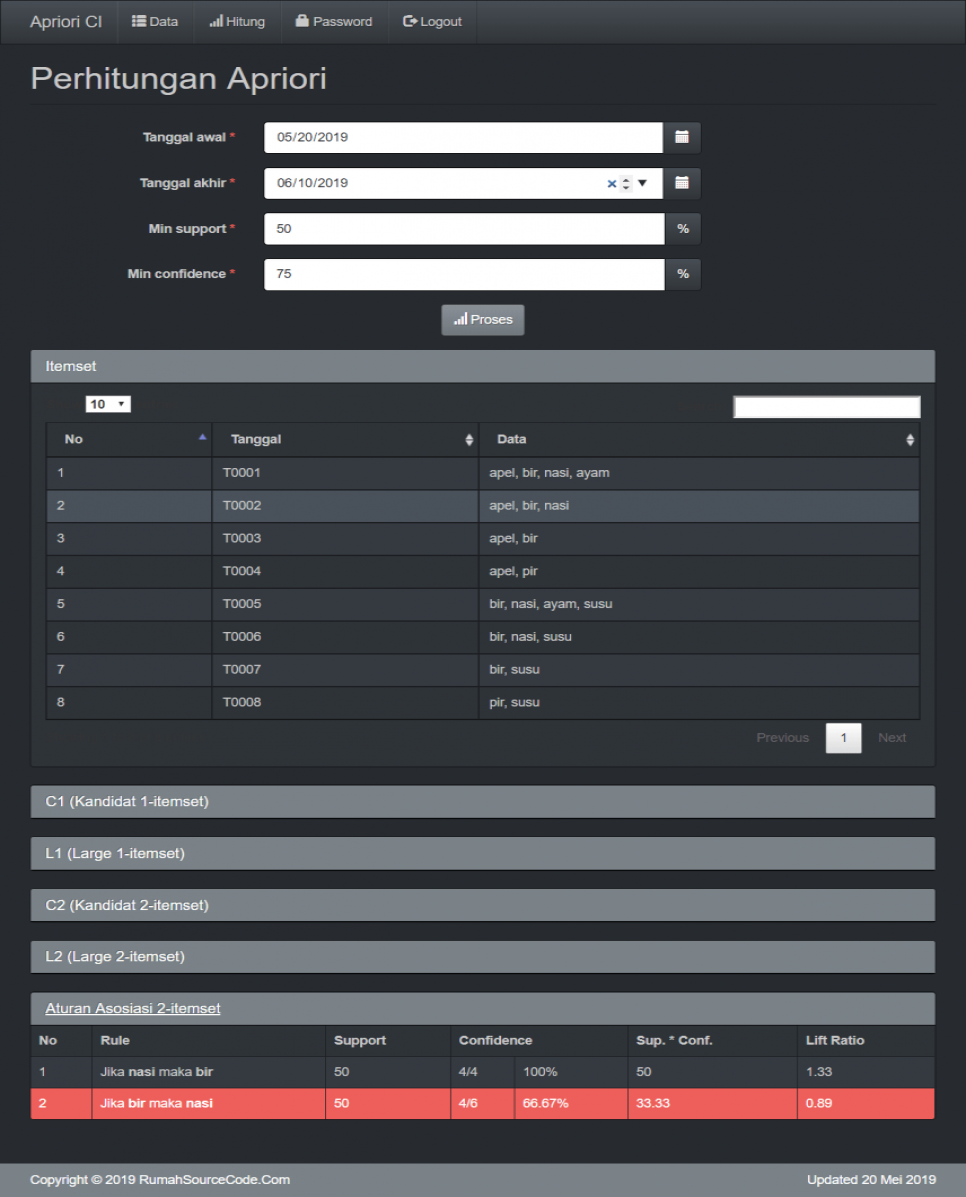
Task: Click the percent icon beside Min support
Action: (x=682, y=228)
